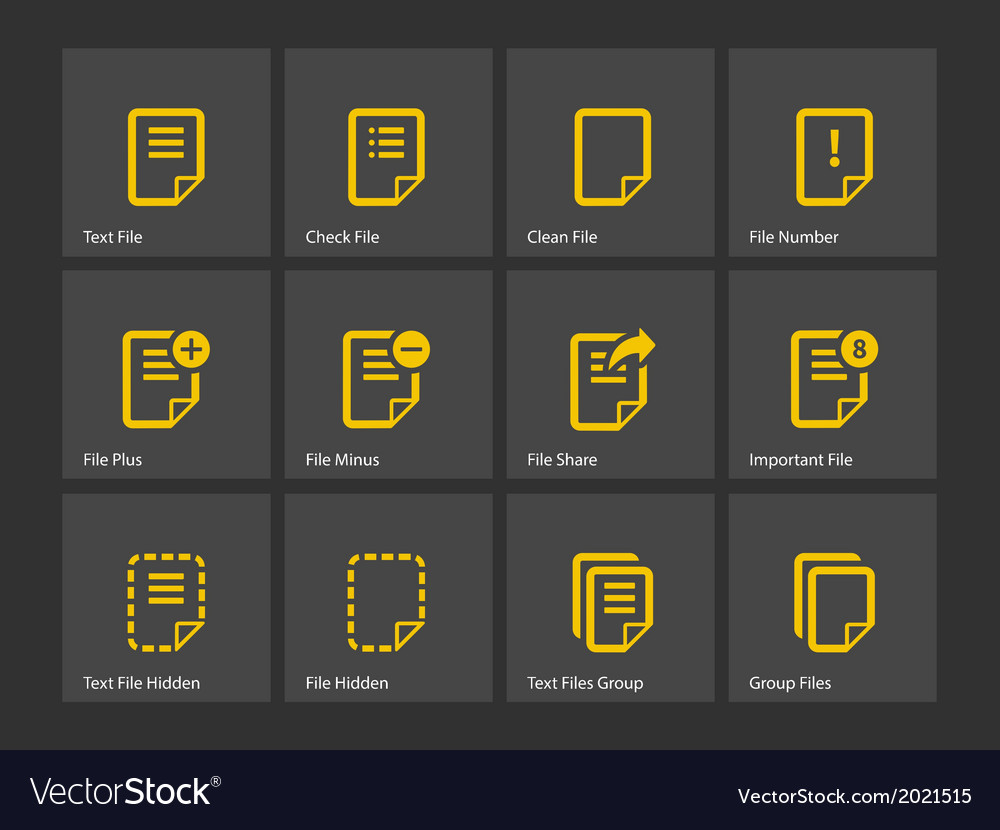1000x830 pixels.
Task: Click the VectorStock logo
Action: point(120,790)
